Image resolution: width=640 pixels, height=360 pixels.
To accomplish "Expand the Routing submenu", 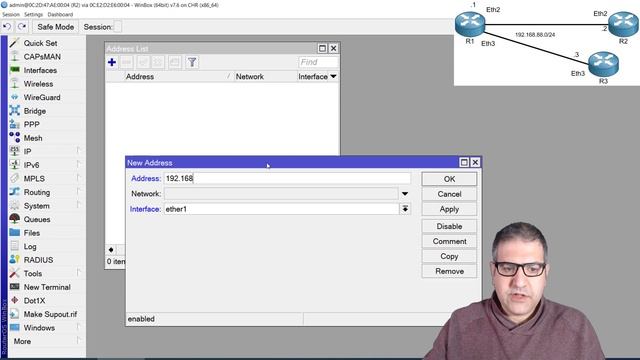I will (x=37, y=192).
